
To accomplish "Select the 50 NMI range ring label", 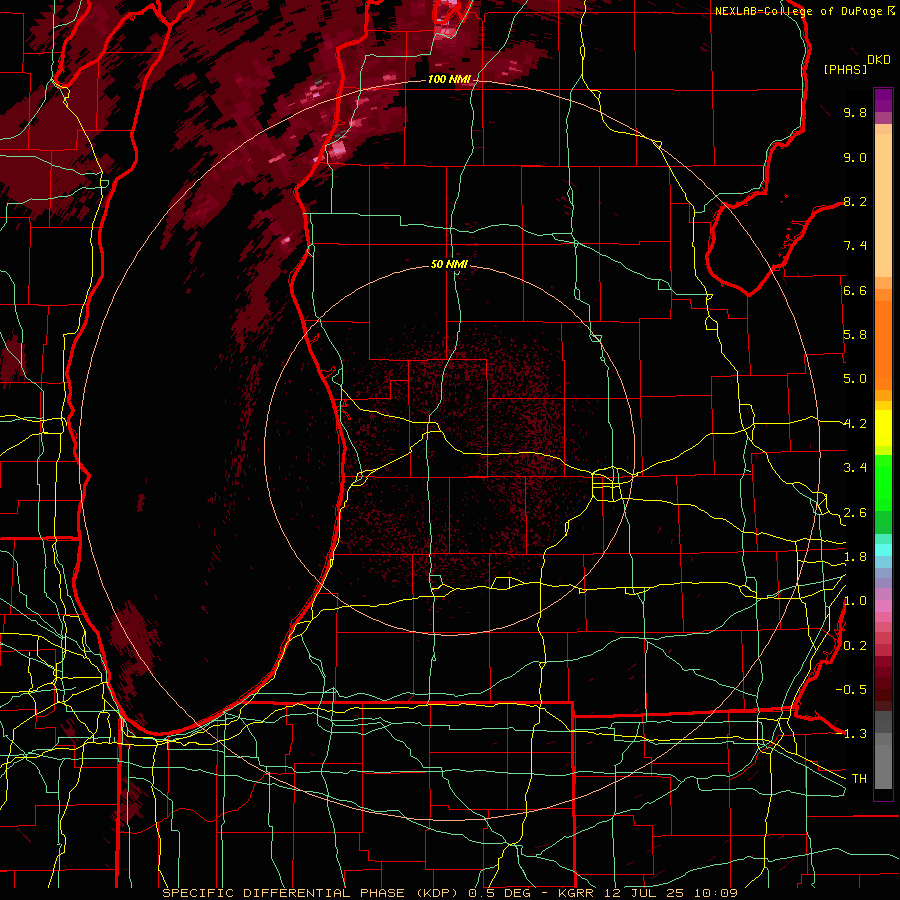I will (x=449, y=265).
